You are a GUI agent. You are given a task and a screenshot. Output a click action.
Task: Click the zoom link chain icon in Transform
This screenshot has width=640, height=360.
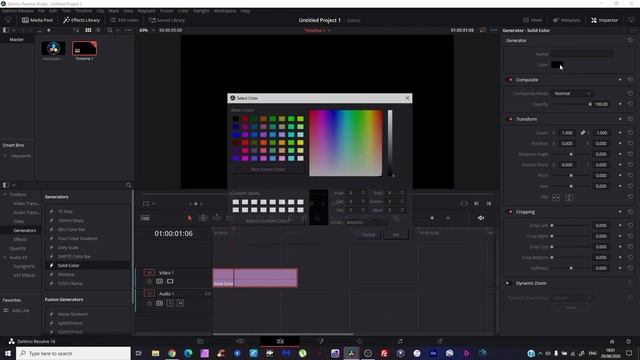pyautogui.click(x=583, y=133)
